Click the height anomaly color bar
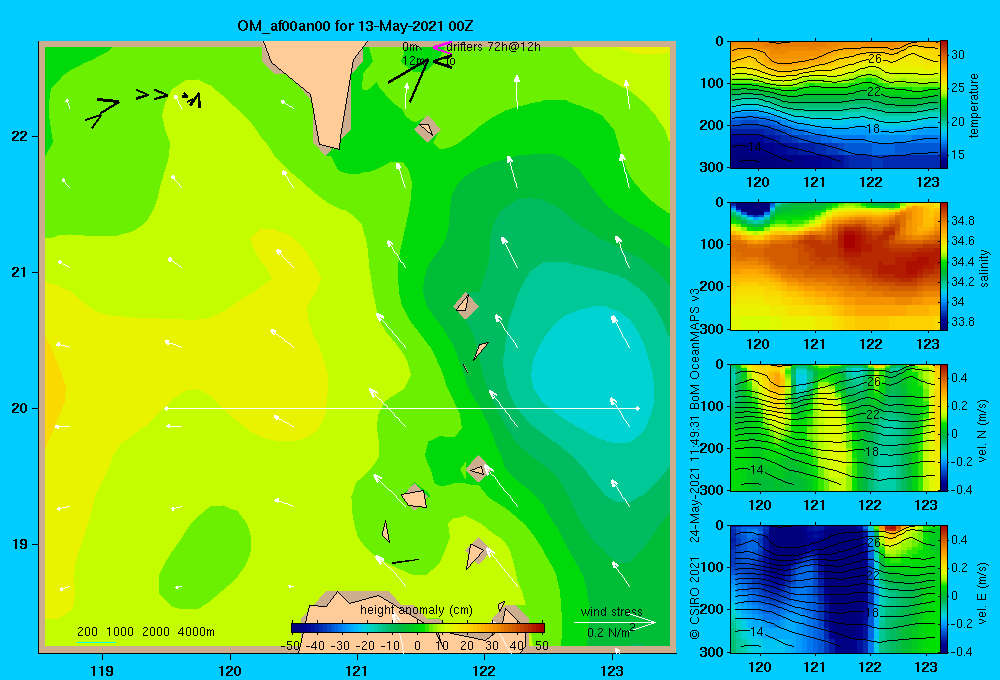 418,628
